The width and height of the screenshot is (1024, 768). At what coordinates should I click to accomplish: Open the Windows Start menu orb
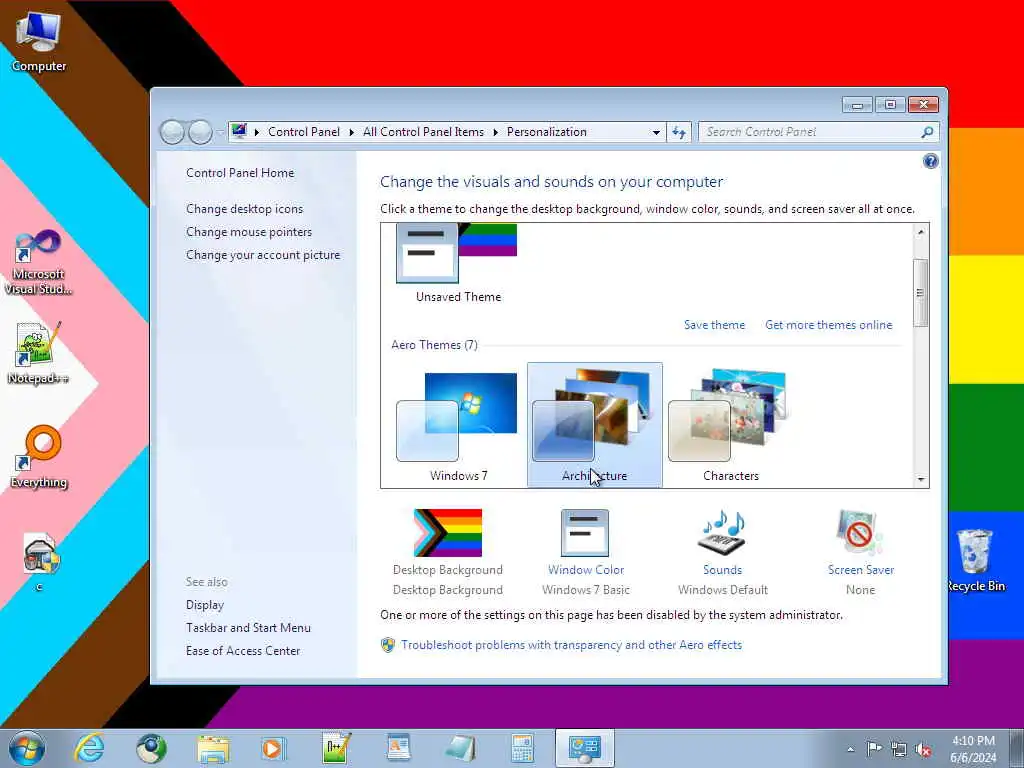(27, 748)
